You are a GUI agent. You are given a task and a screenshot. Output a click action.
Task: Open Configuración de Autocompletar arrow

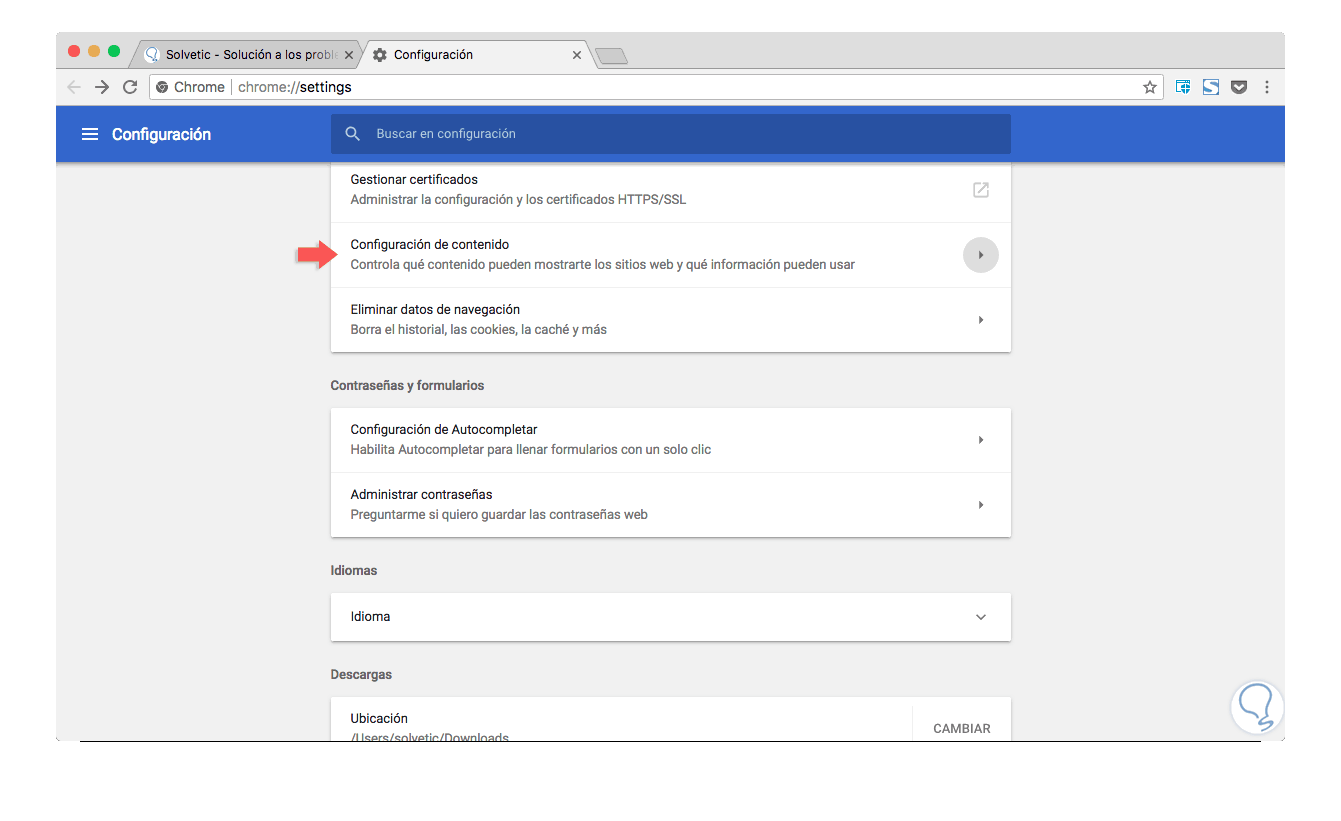click(981, 440)
